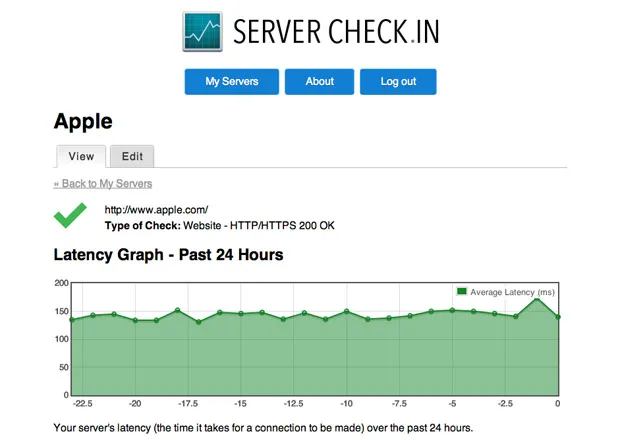Click the green checkmark status icon
The height and width of the screenshot is (440, 620).
[70, 215]
